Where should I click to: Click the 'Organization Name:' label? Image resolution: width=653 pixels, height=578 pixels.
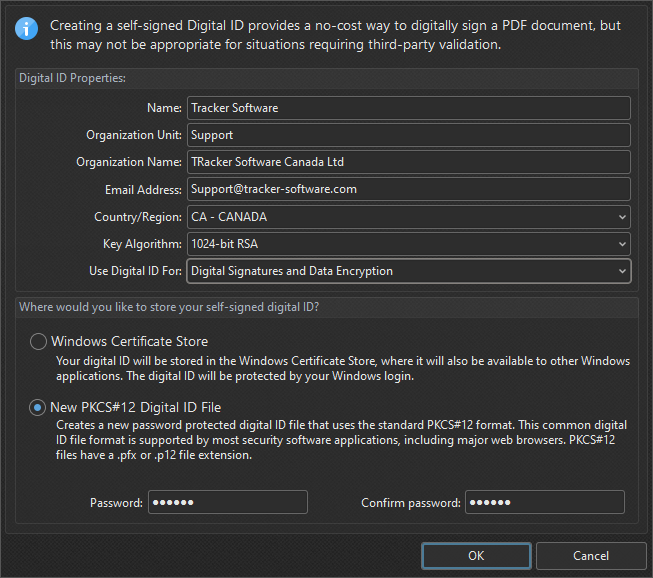pos(129,162)
